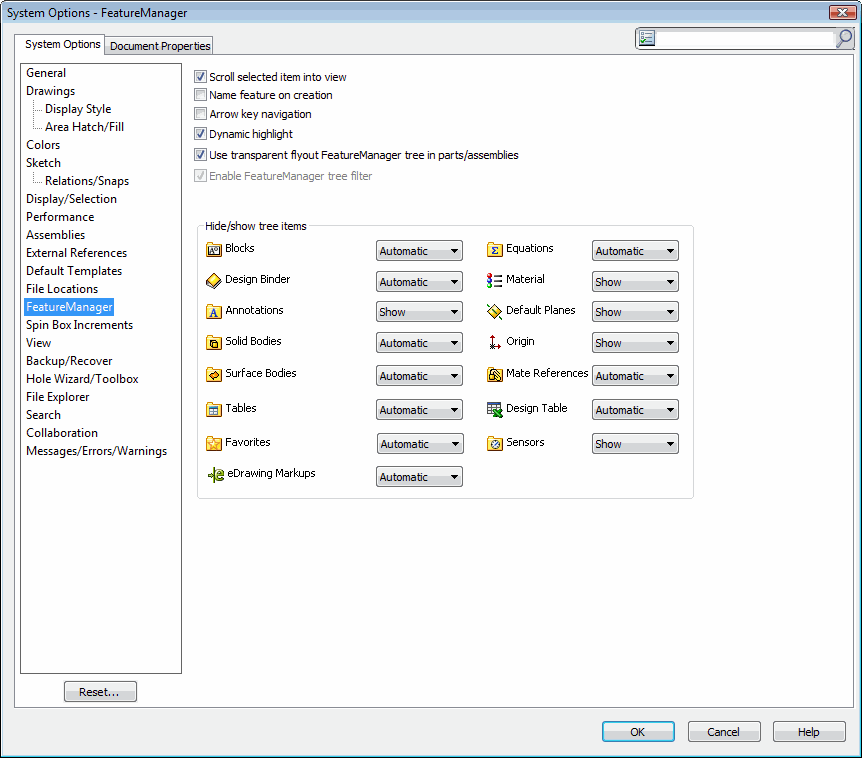Open Help for this dialog
Viewport: 862px width, 758px height.
pos(809,732)
